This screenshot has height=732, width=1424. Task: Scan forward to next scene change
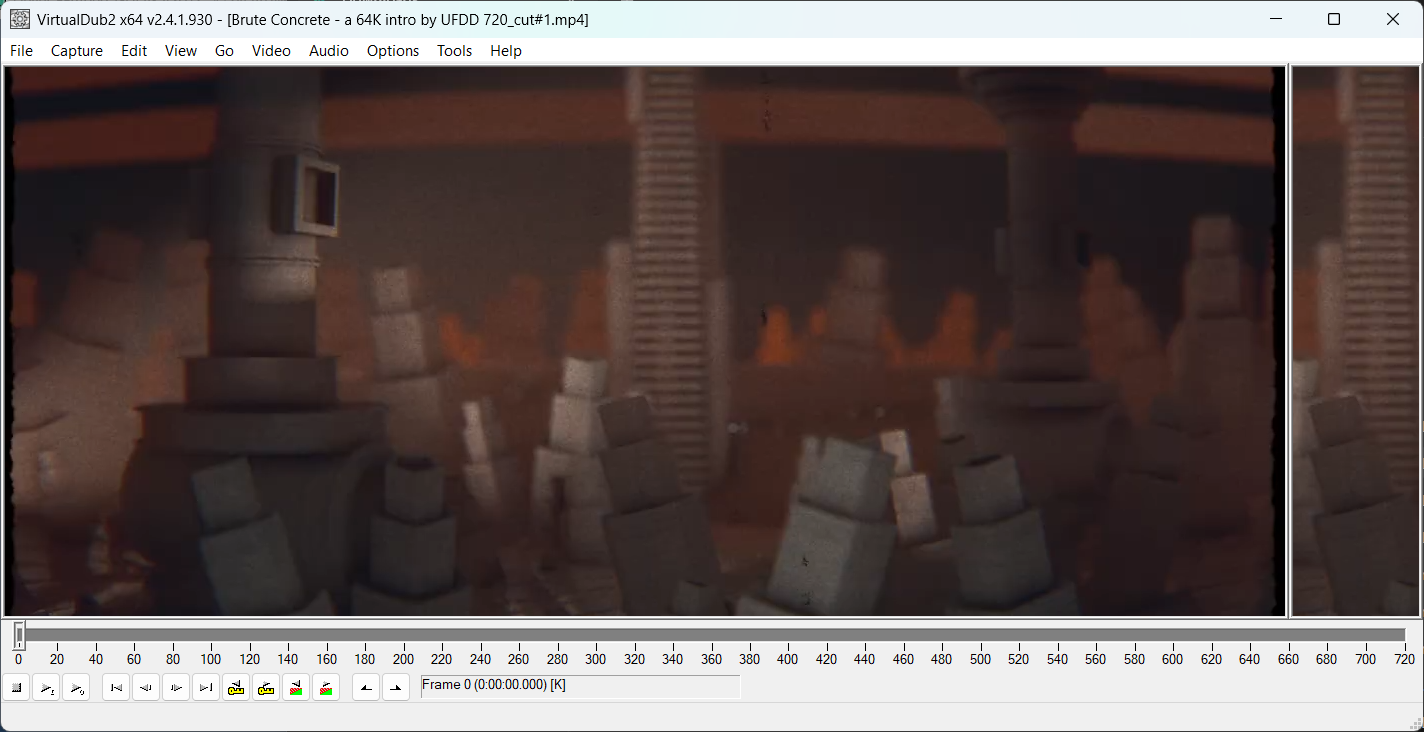(x=326, y=687)
